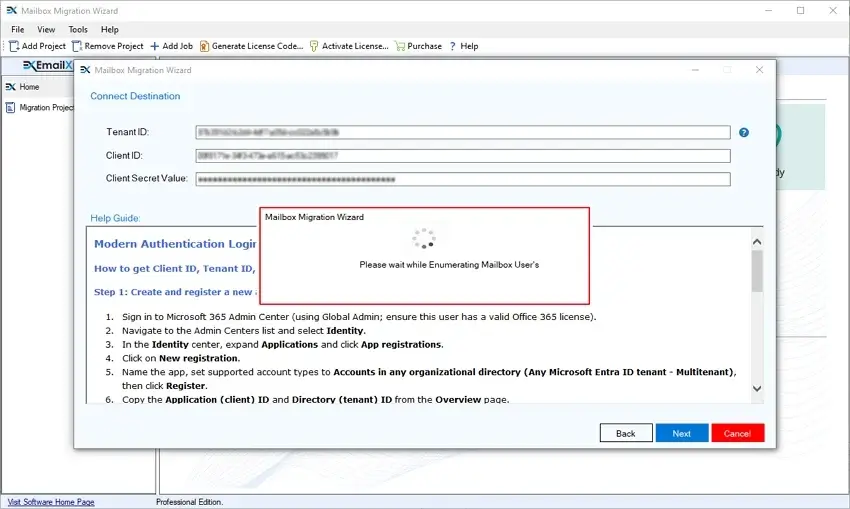850x509 pixels.
Task: Click the Add Job plus icon
Action: (x=154, y=46)
